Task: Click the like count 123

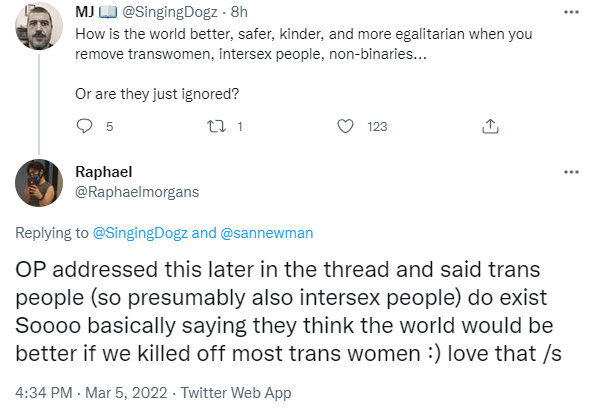Action: point(377,126)
